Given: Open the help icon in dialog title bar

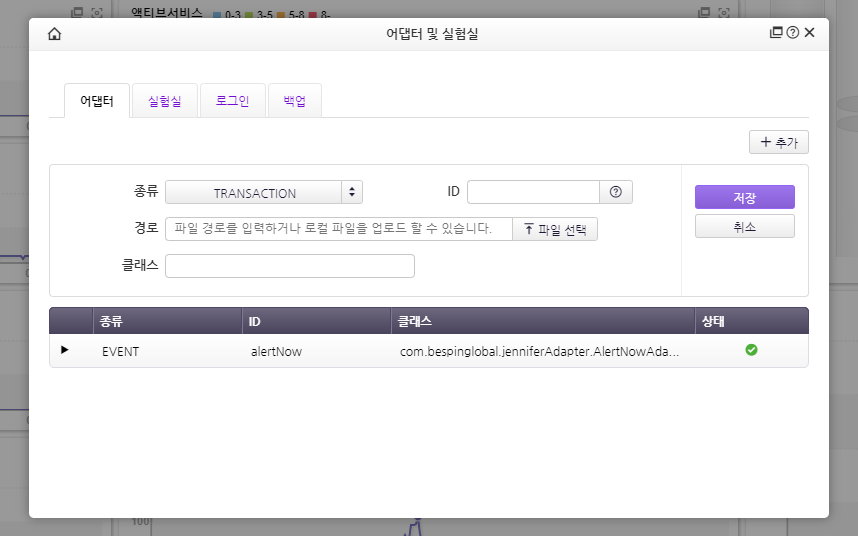Looking at the screenshot, I should coord(793,33).
